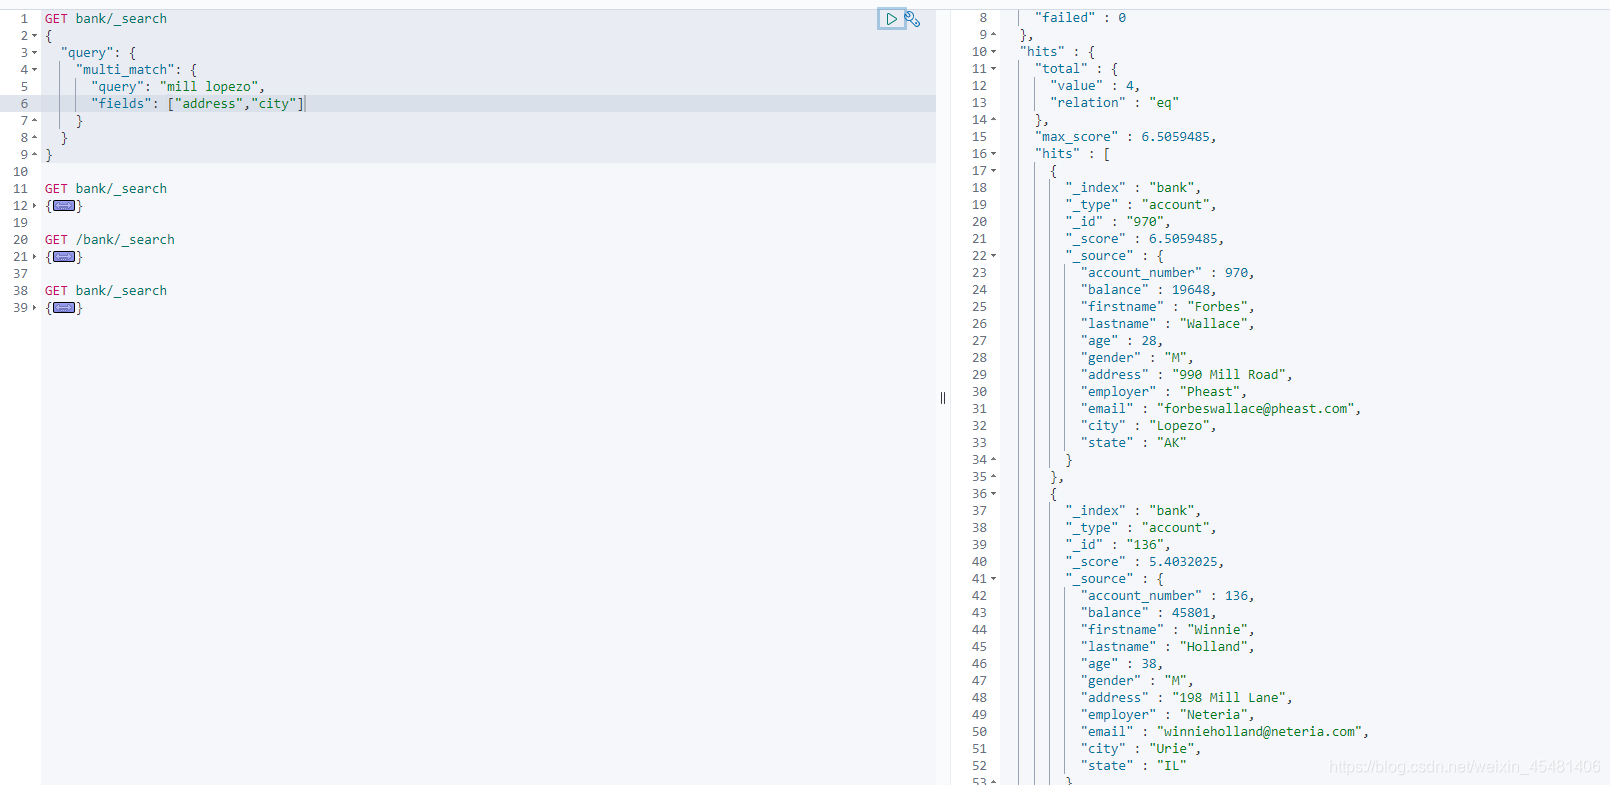Collapse the "query" block at line 3
This screenshot has width=1610, height=785.
[x=34, y=53]
